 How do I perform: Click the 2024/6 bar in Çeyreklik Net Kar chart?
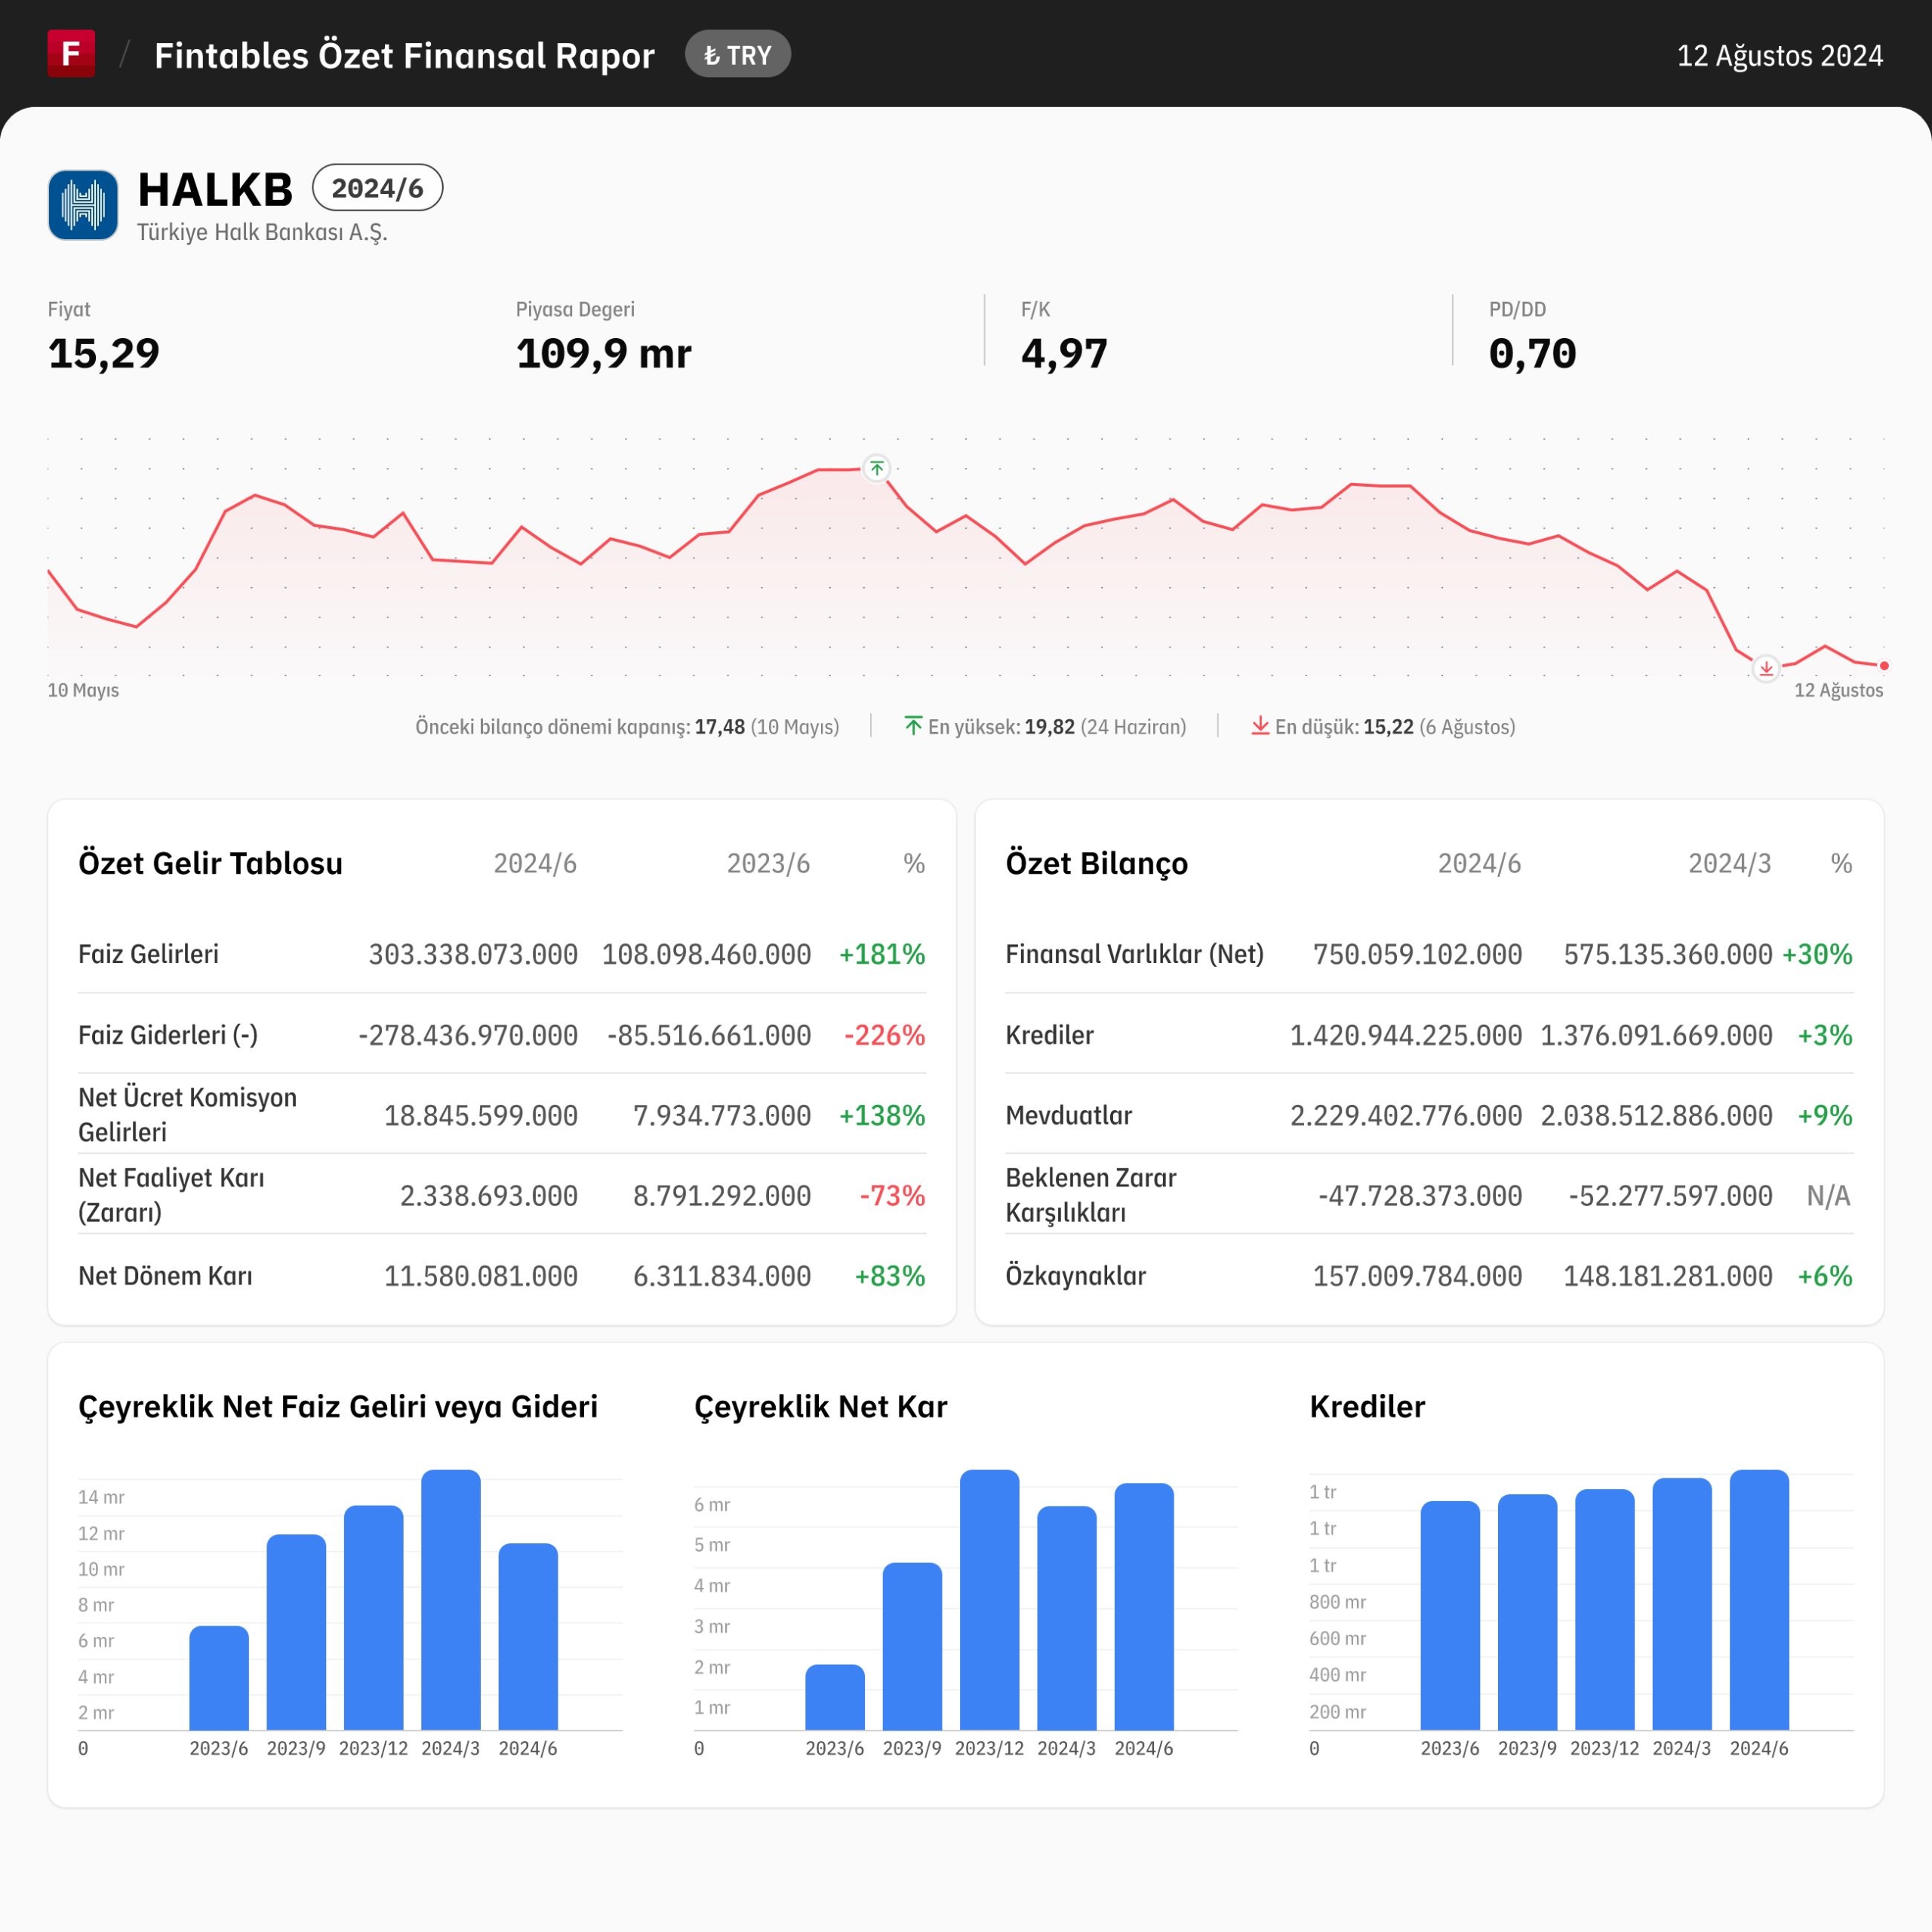(x=1144, y=1607)
